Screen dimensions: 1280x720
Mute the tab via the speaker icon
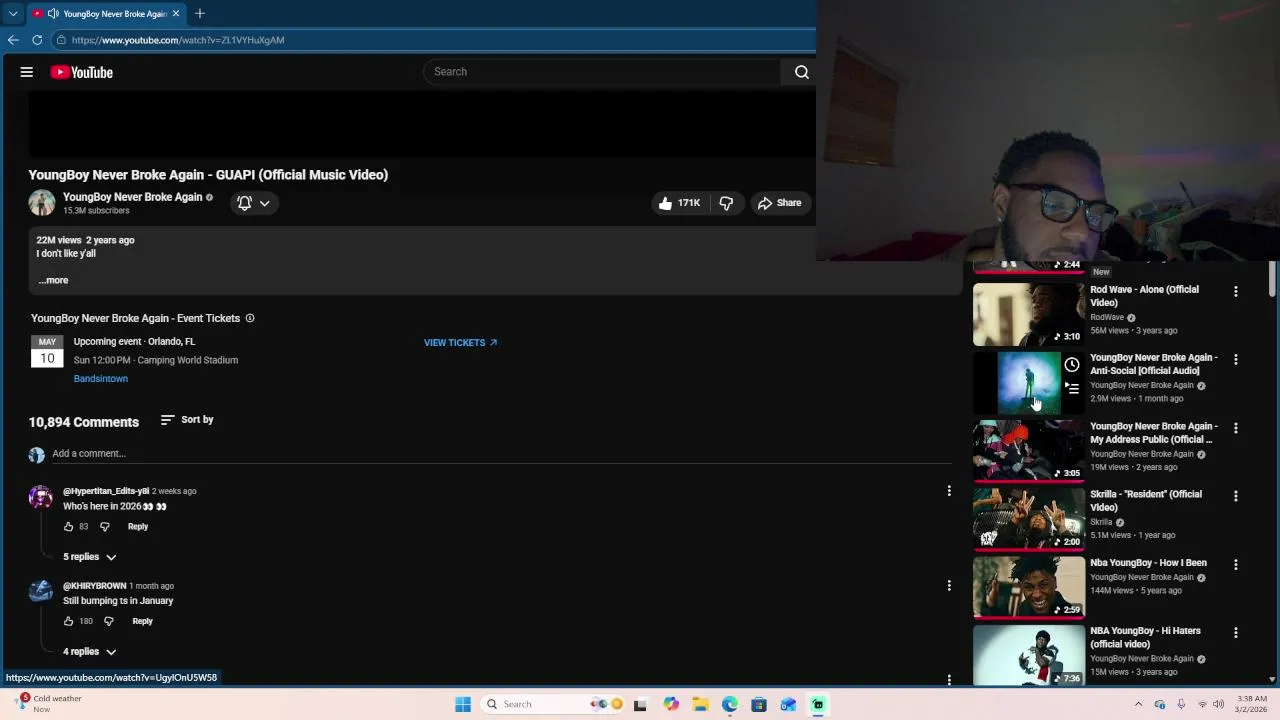click(x=53, y=14)
